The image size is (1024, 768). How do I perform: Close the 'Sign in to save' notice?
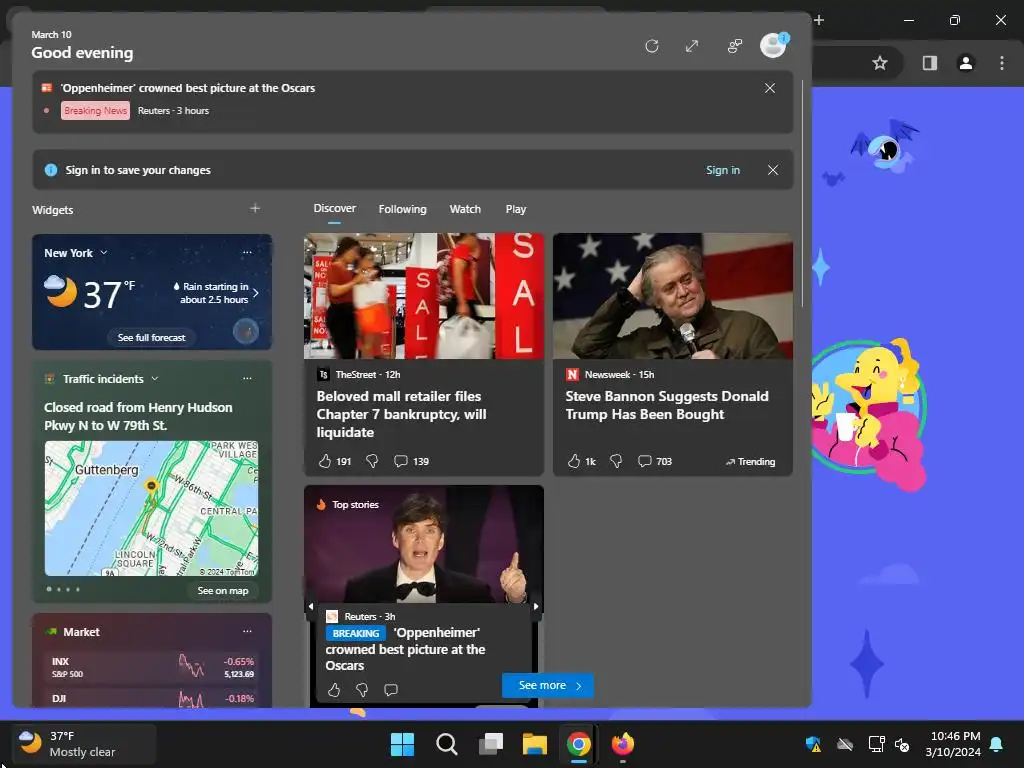pyautogui.click(x=773, y=170)
